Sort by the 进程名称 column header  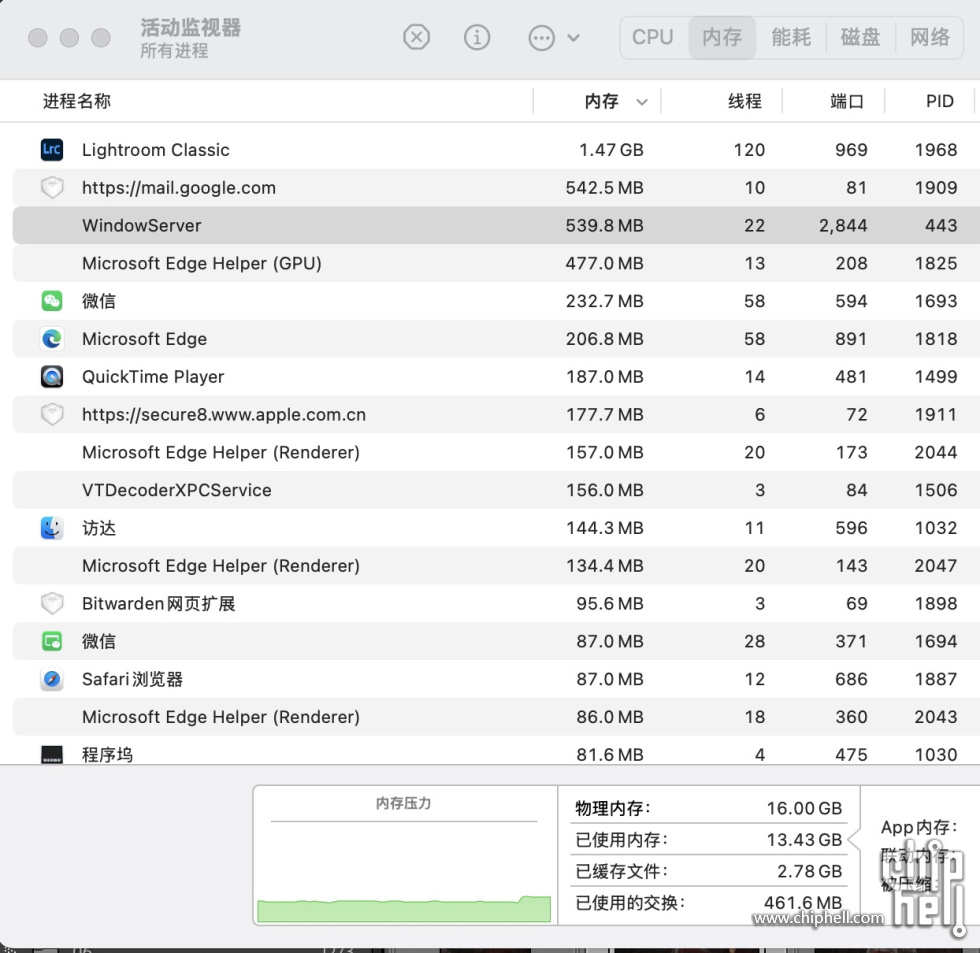point(77,101)
